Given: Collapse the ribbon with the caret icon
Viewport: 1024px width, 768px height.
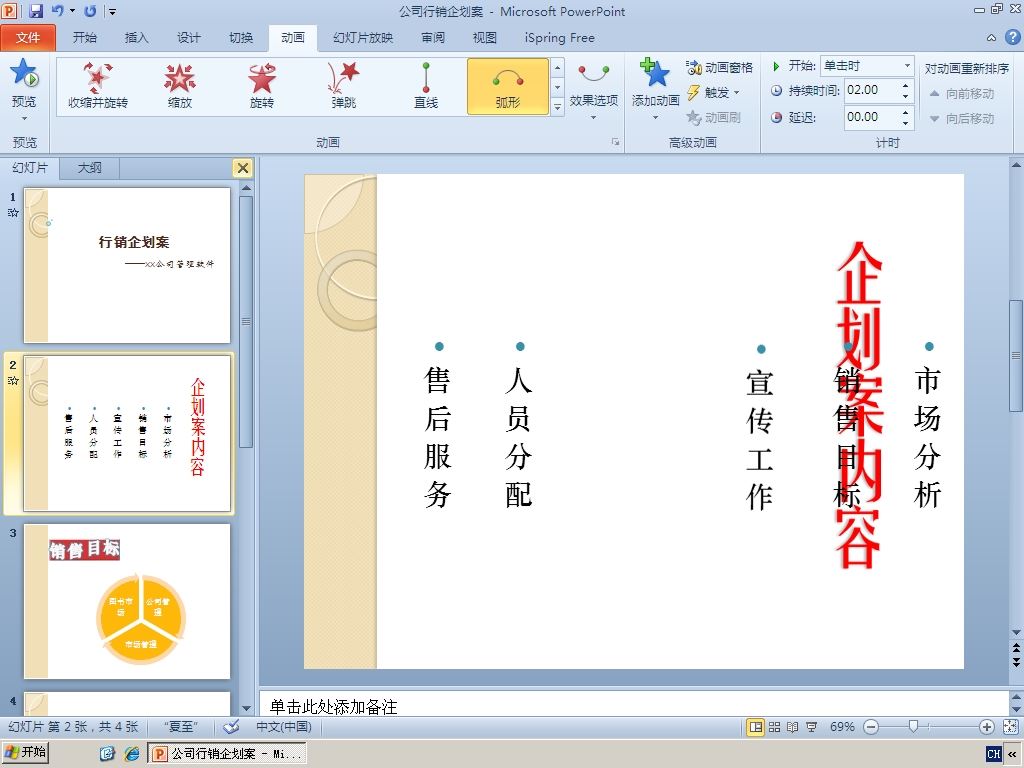Looking at the screenshot, I should [991, 38].
